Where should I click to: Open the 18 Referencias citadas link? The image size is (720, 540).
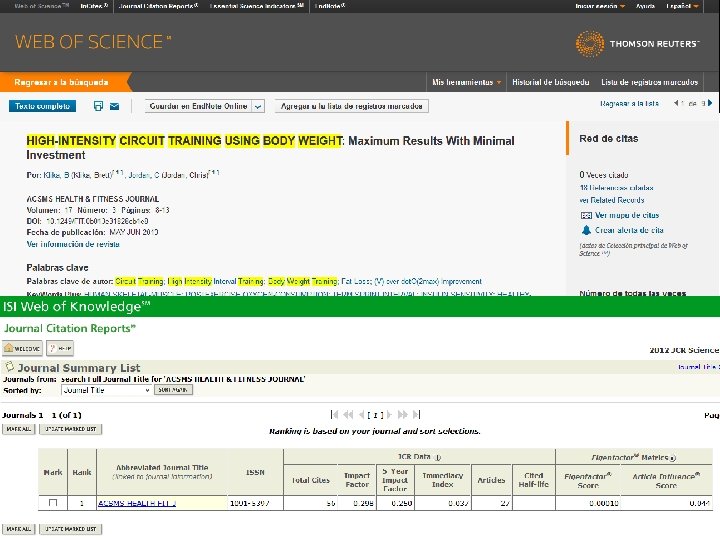pyautogui.click(x=616, y=188)
